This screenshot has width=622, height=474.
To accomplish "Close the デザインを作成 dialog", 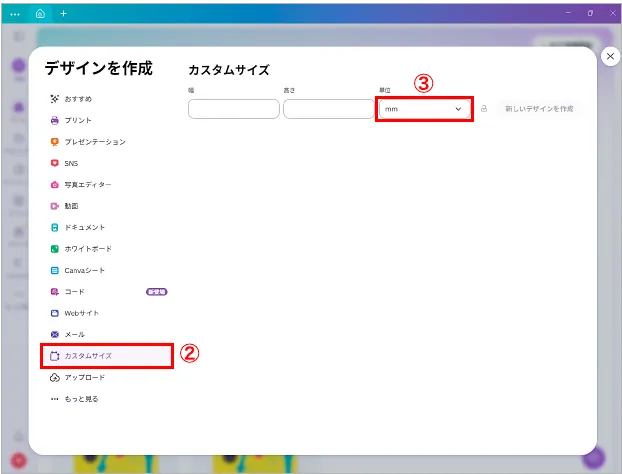I will click(x=610, y=56).
